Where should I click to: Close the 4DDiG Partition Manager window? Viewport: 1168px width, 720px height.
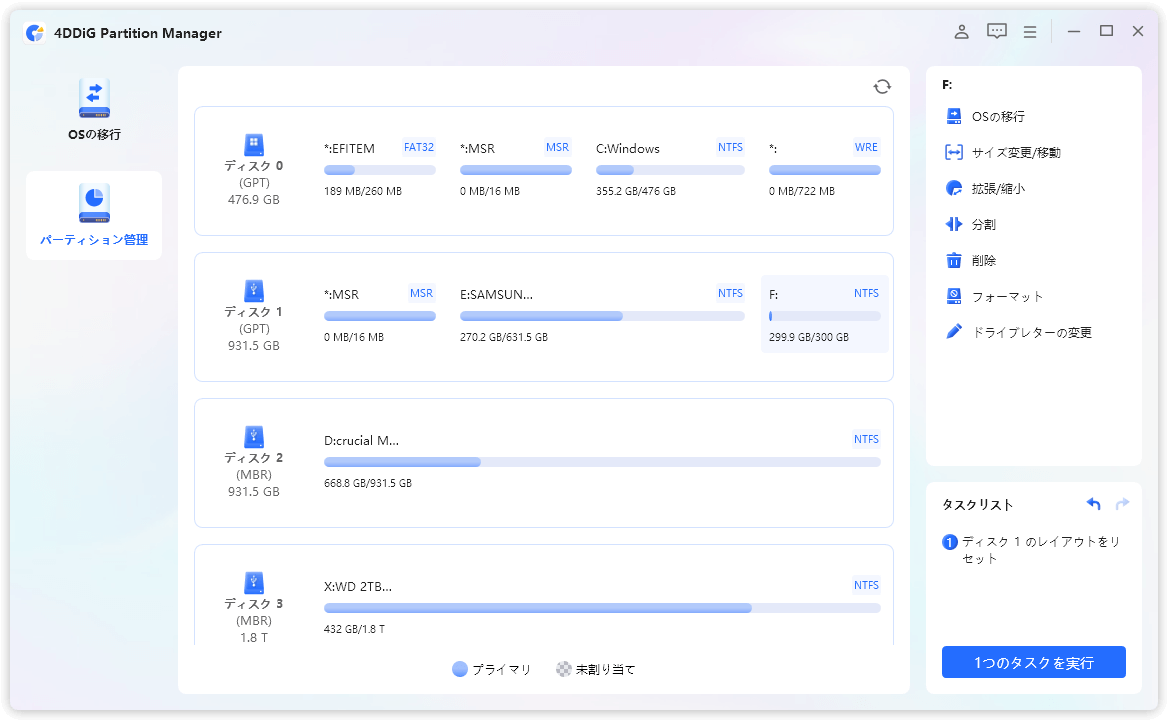coord(1137,31)
